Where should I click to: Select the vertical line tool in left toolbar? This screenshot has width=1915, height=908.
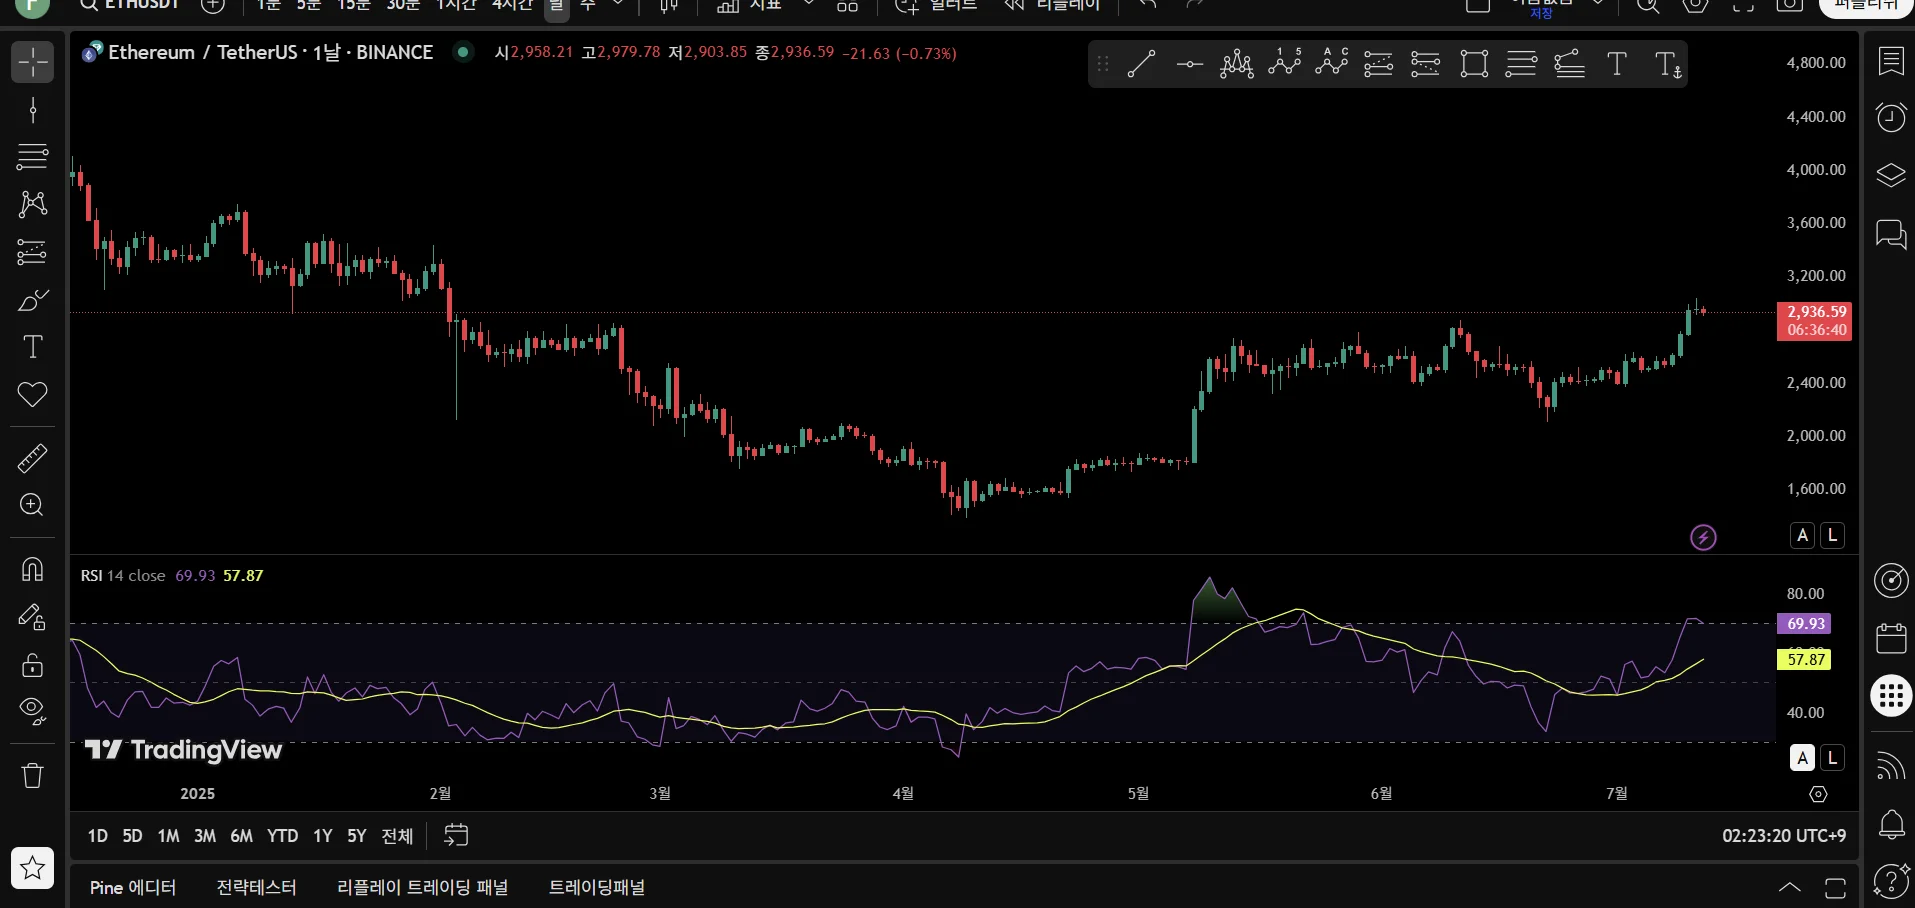(x=32, y=110)
